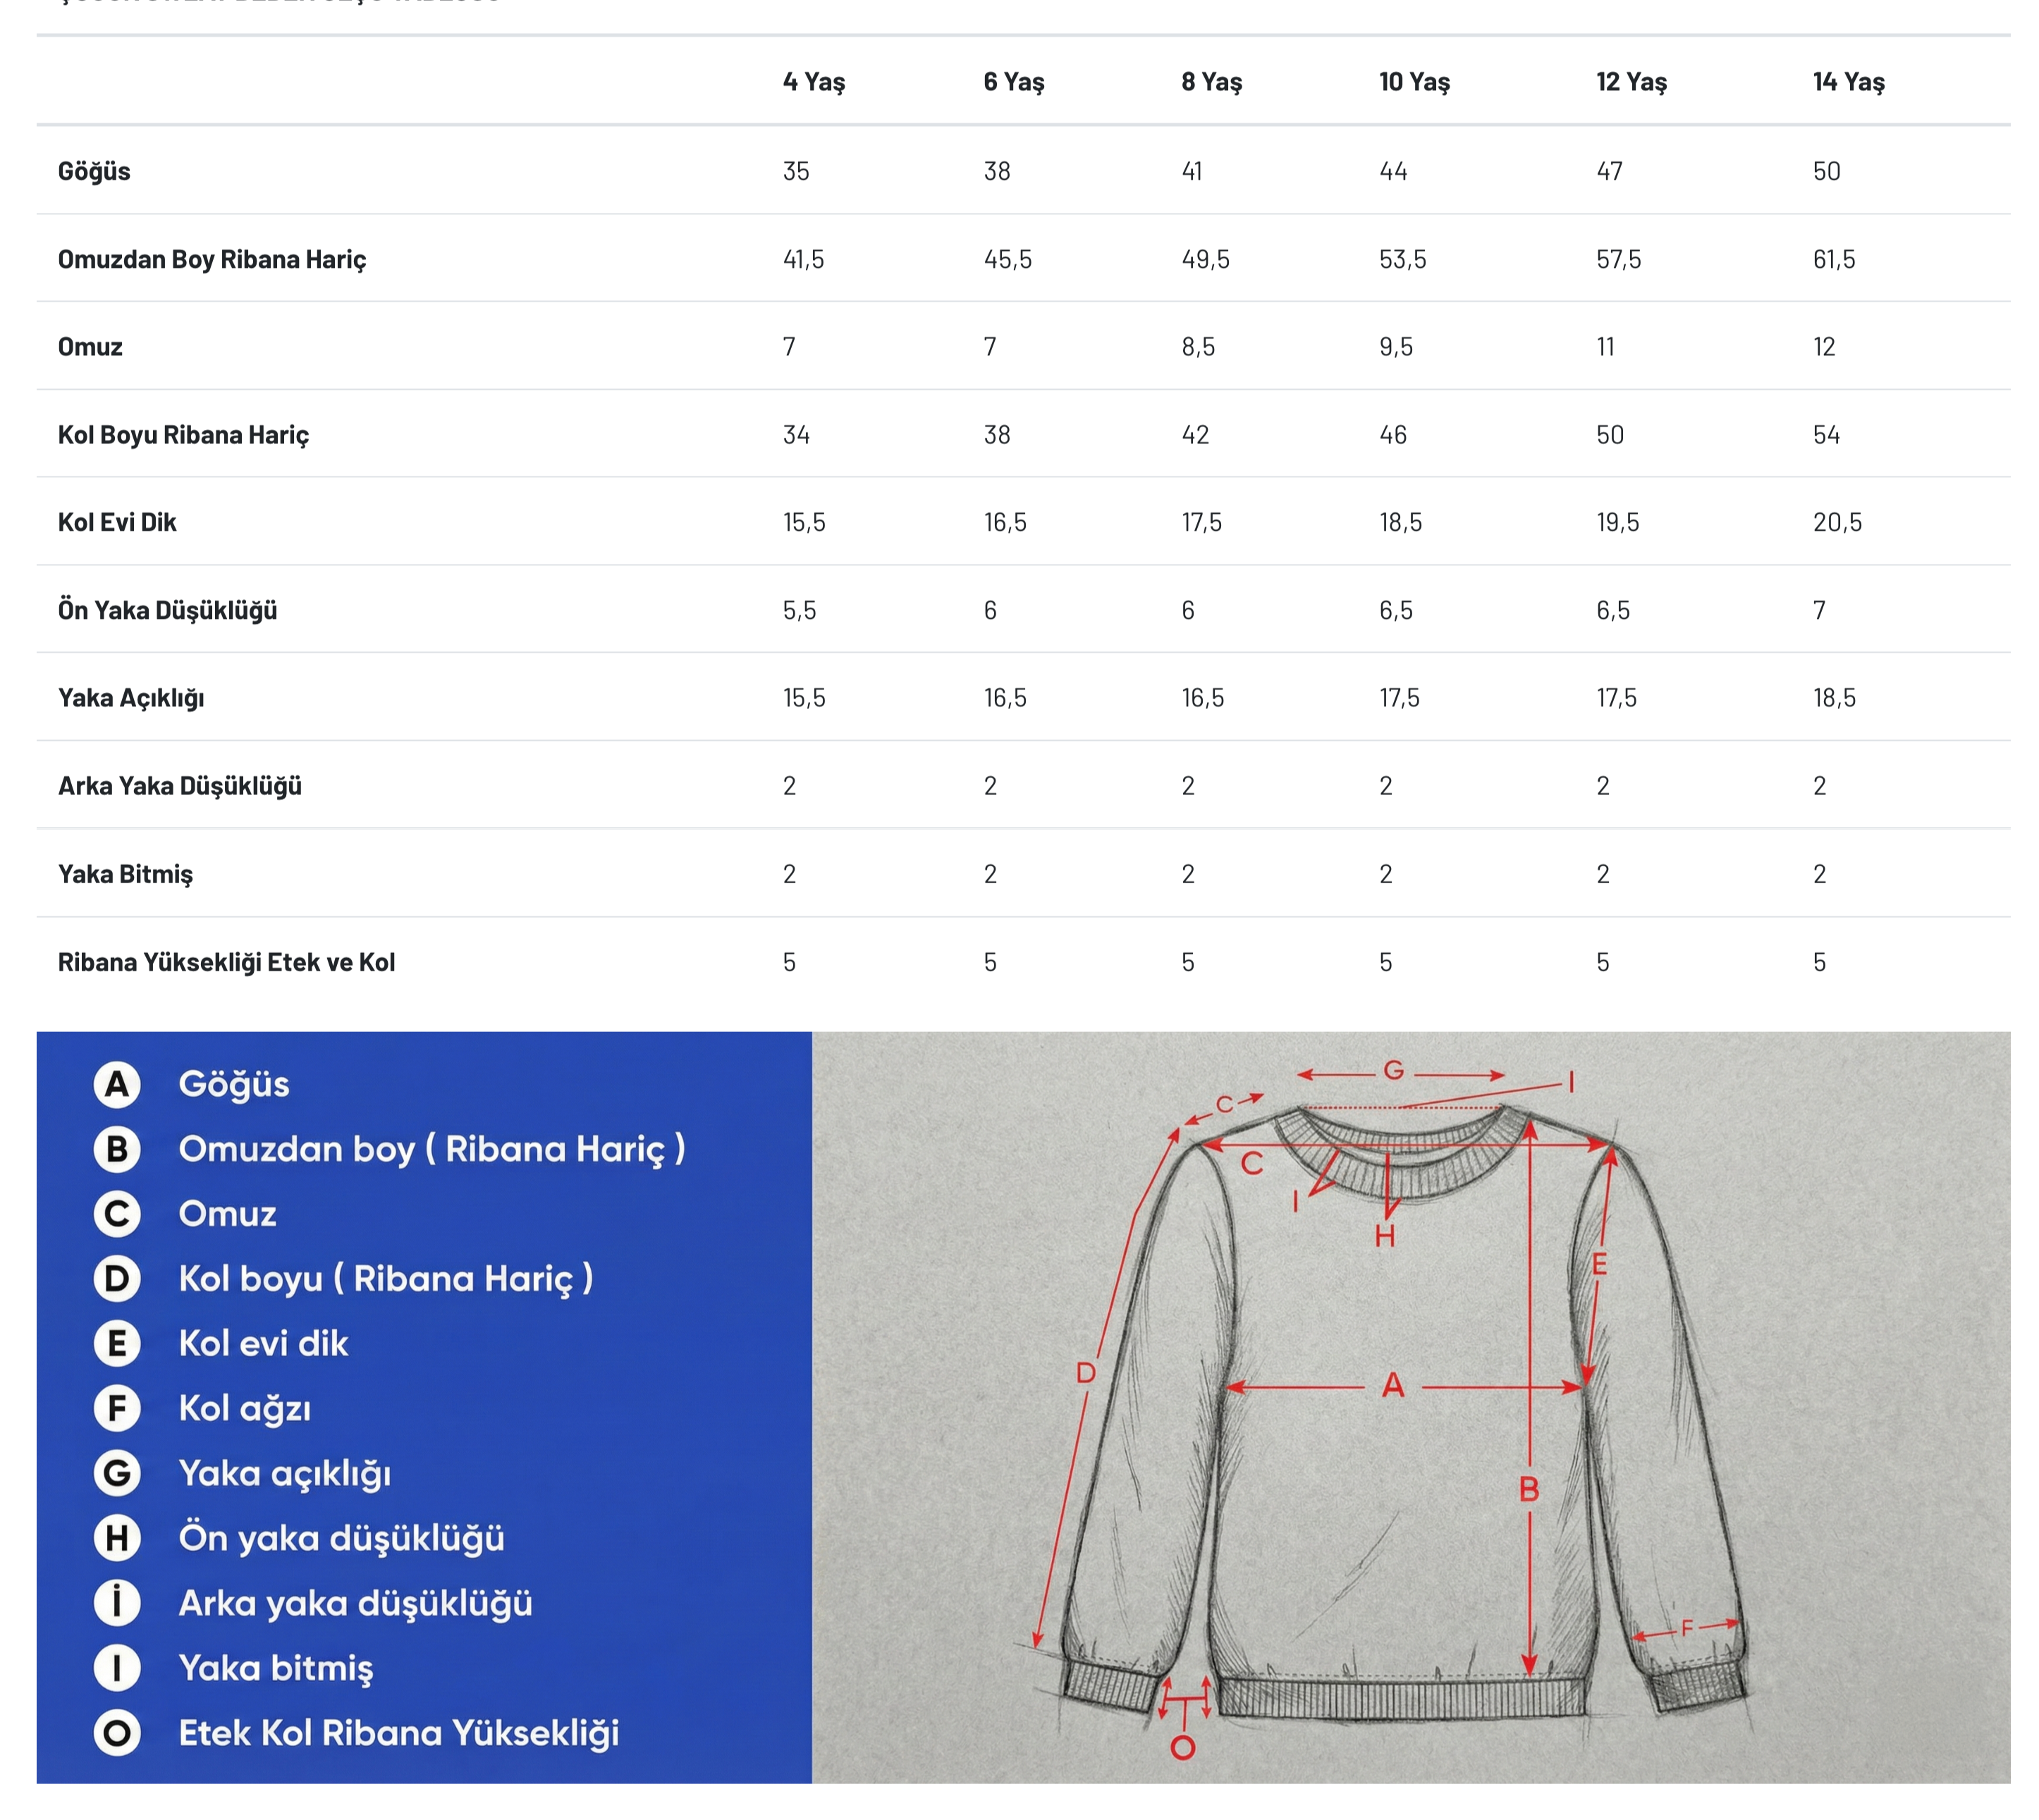The height and width of the screenshot is (1820, 2039).
Task: Click the circled B legend icon
Action: click(x=117, y=1149)
